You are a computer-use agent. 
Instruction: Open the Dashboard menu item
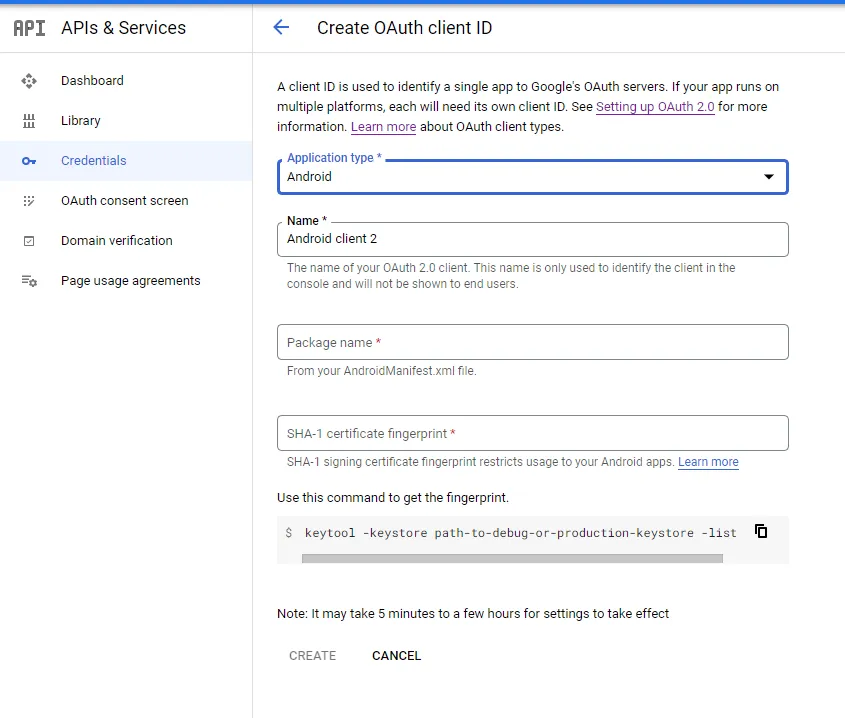[92, 81]
